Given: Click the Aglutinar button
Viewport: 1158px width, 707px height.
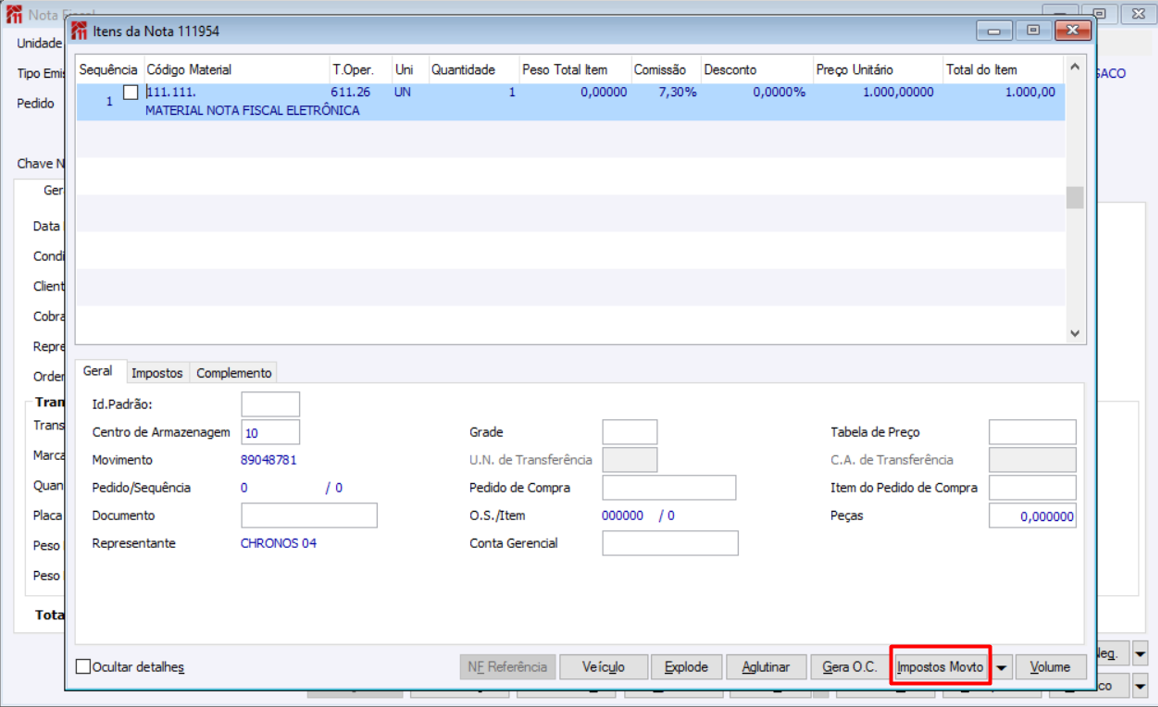Looking at the screenshot, I should (x=766, y=667).
